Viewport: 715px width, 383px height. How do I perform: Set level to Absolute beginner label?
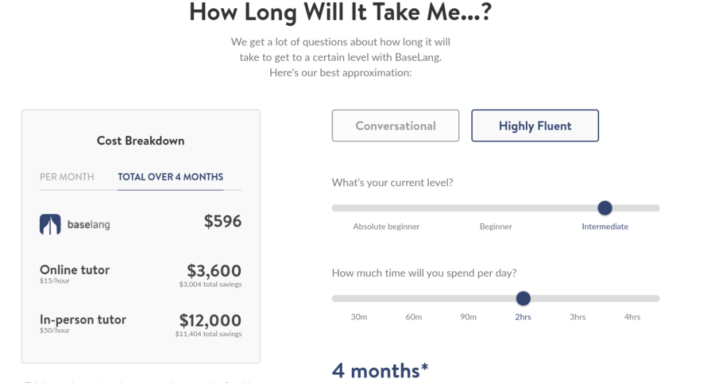[386, 227]
